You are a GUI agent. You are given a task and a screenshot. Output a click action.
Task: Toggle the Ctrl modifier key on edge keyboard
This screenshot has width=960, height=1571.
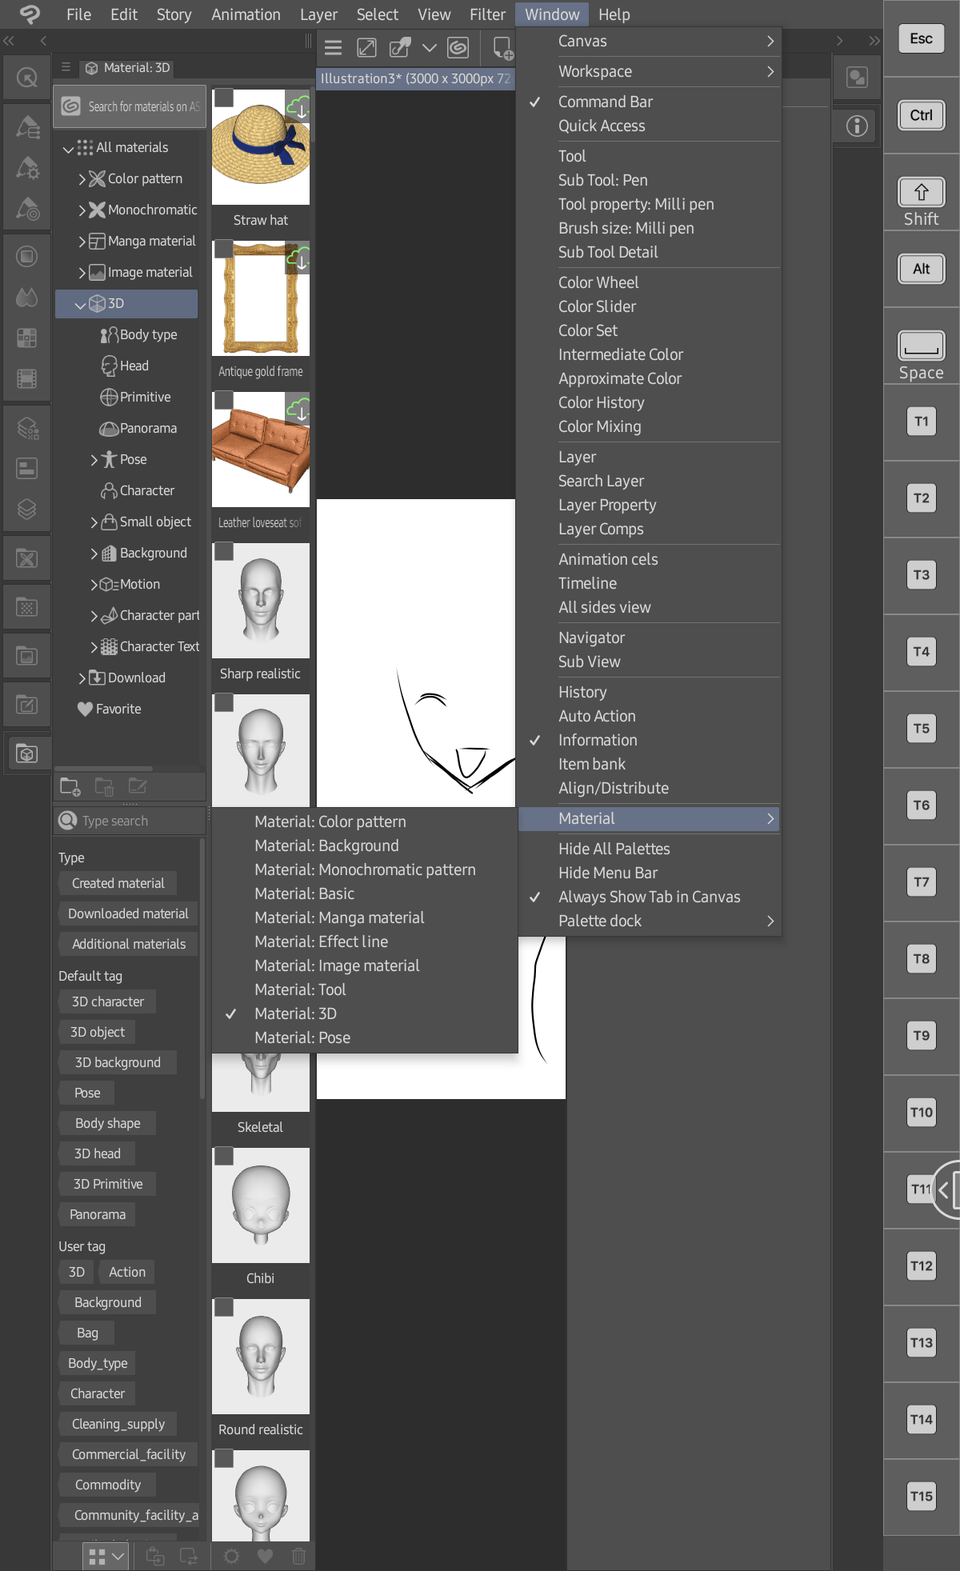click(x=921, y=115)
